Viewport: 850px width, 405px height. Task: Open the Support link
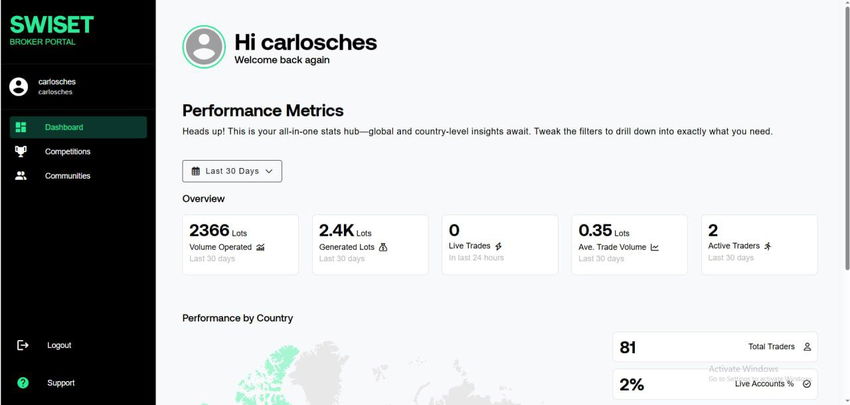(60, 383)
